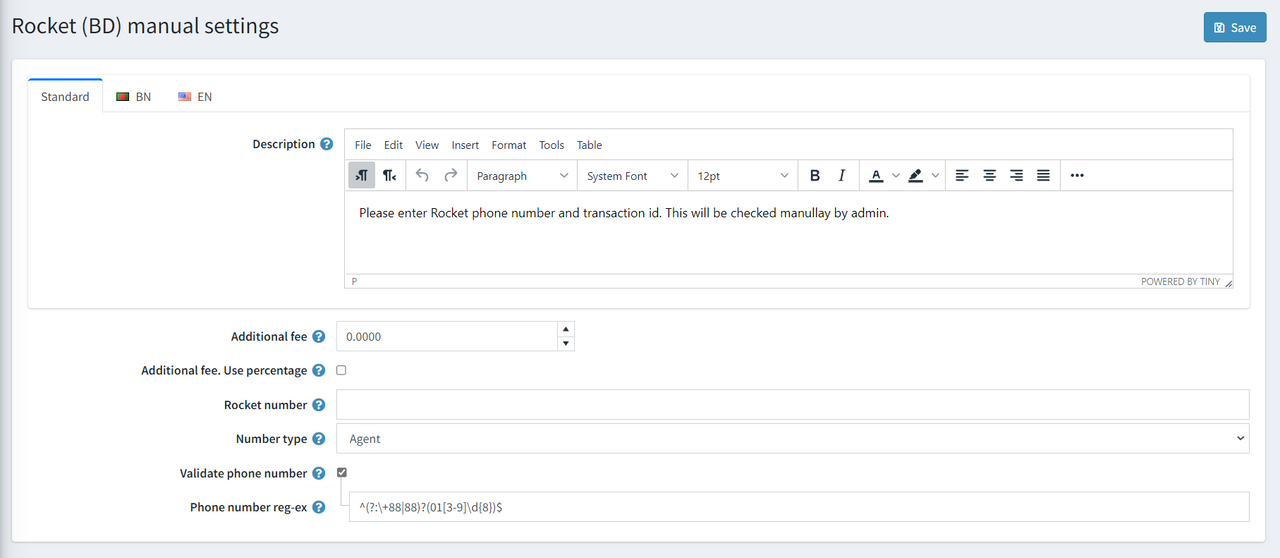Apply the text color

click(876, 175)
